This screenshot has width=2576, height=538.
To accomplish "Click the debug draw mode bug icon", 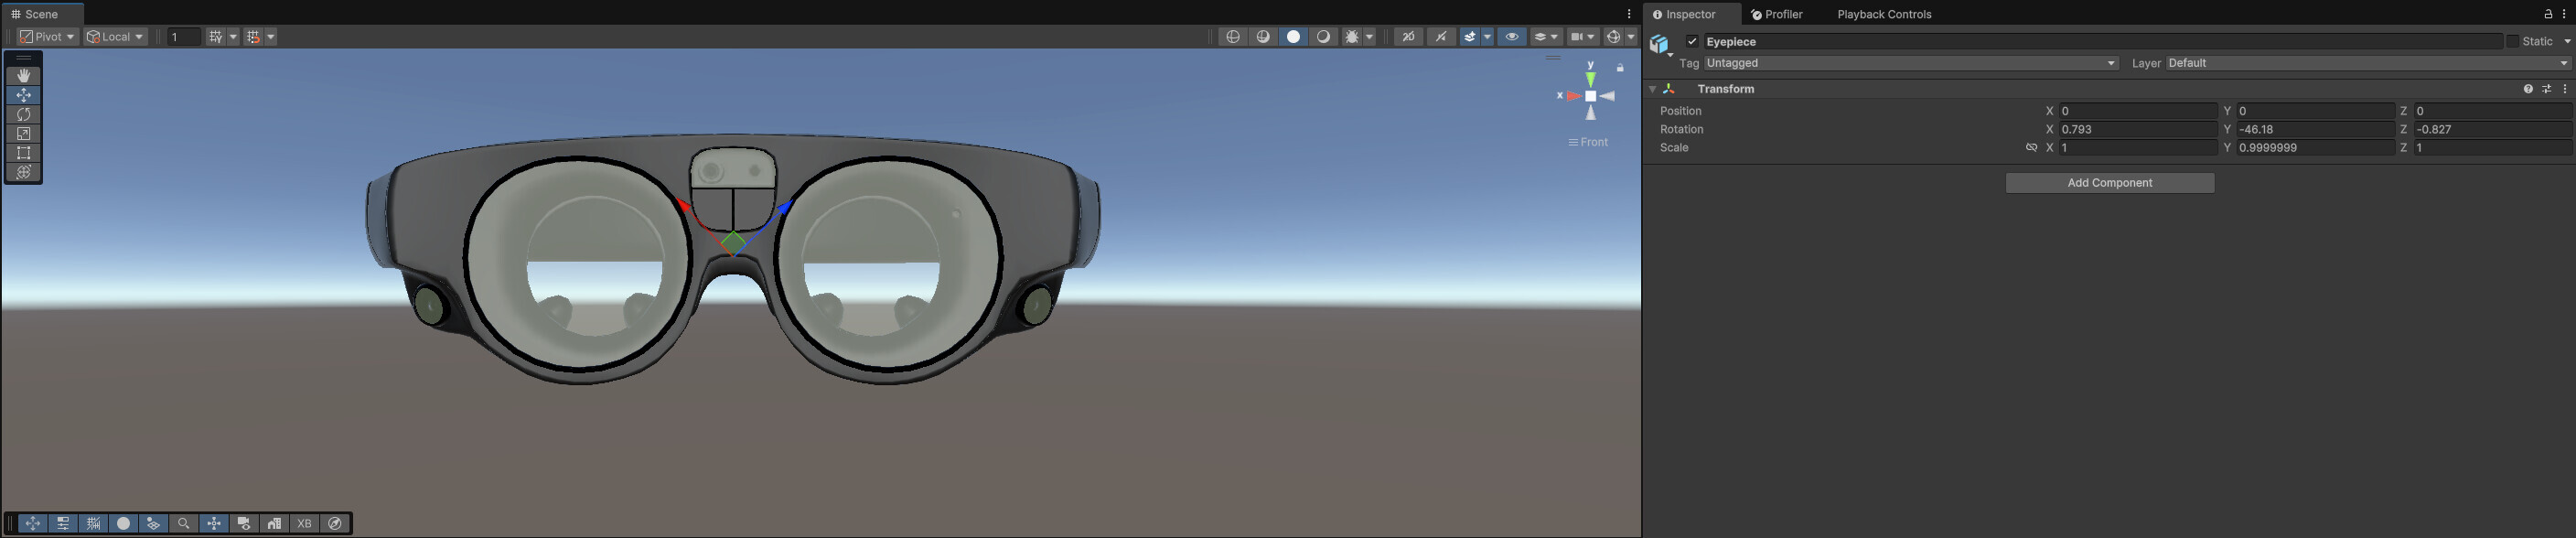I will coord(1351,37).
